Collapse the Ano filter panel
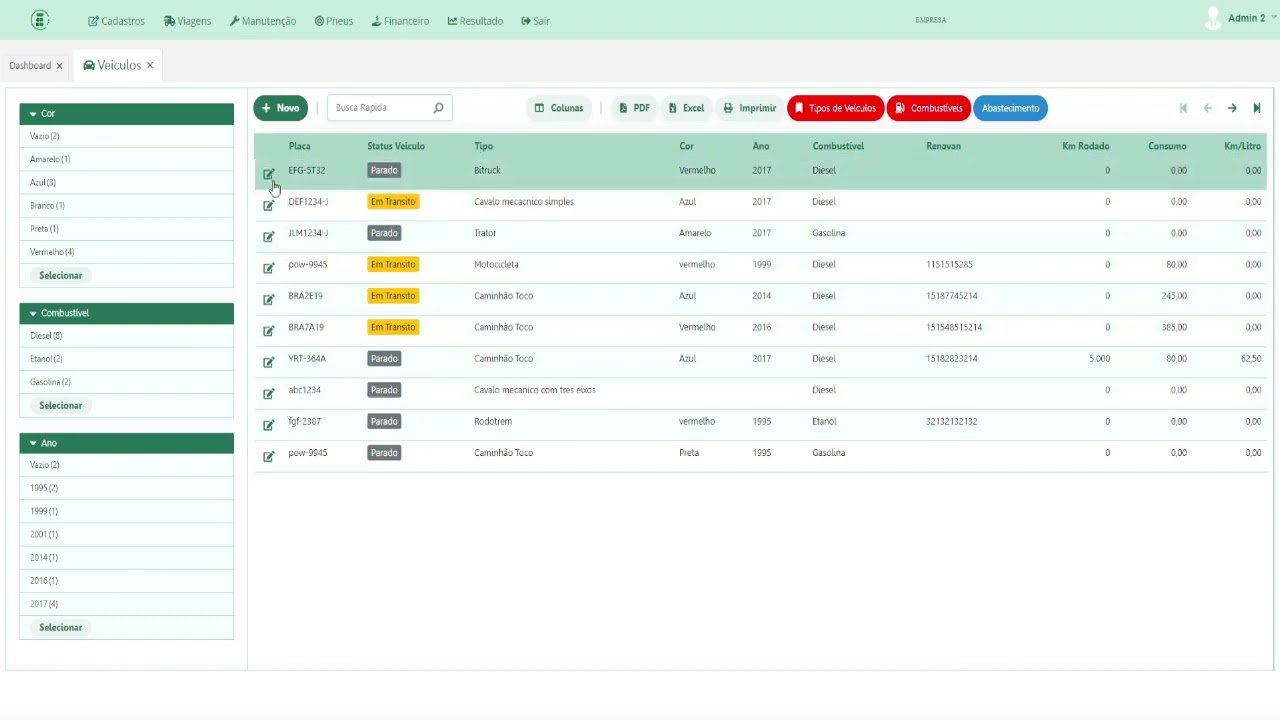1280x720 pixels. (126, 443)
